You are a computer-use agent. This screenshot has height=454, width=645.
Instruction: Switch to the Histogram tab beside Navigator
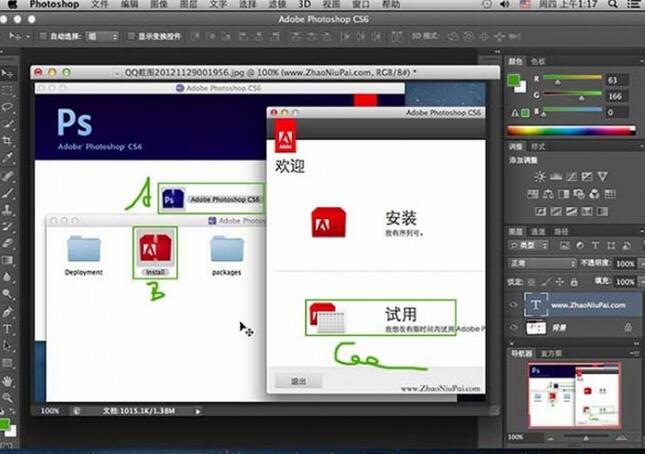[551, 353]
